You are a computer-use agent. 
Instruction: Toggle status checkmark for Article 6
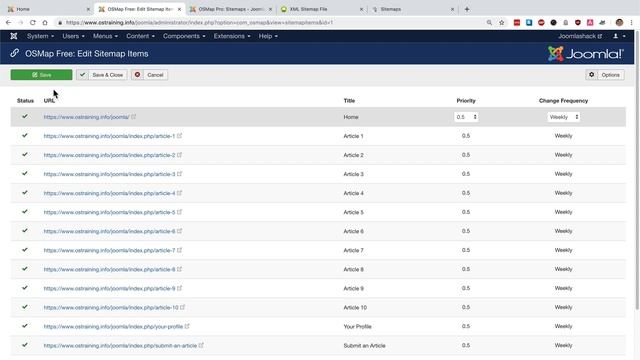(x=25, y=231)
